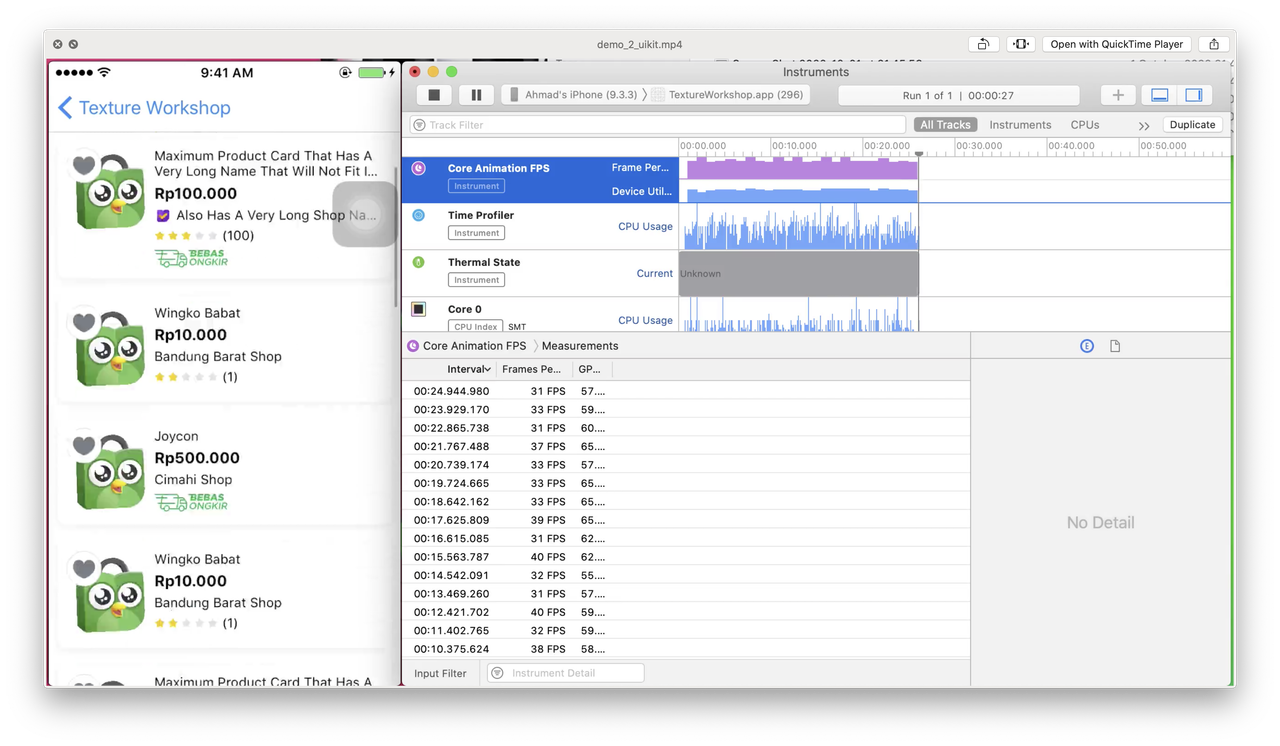Click the Time Profiler instrument icon

tap(418, 214)
